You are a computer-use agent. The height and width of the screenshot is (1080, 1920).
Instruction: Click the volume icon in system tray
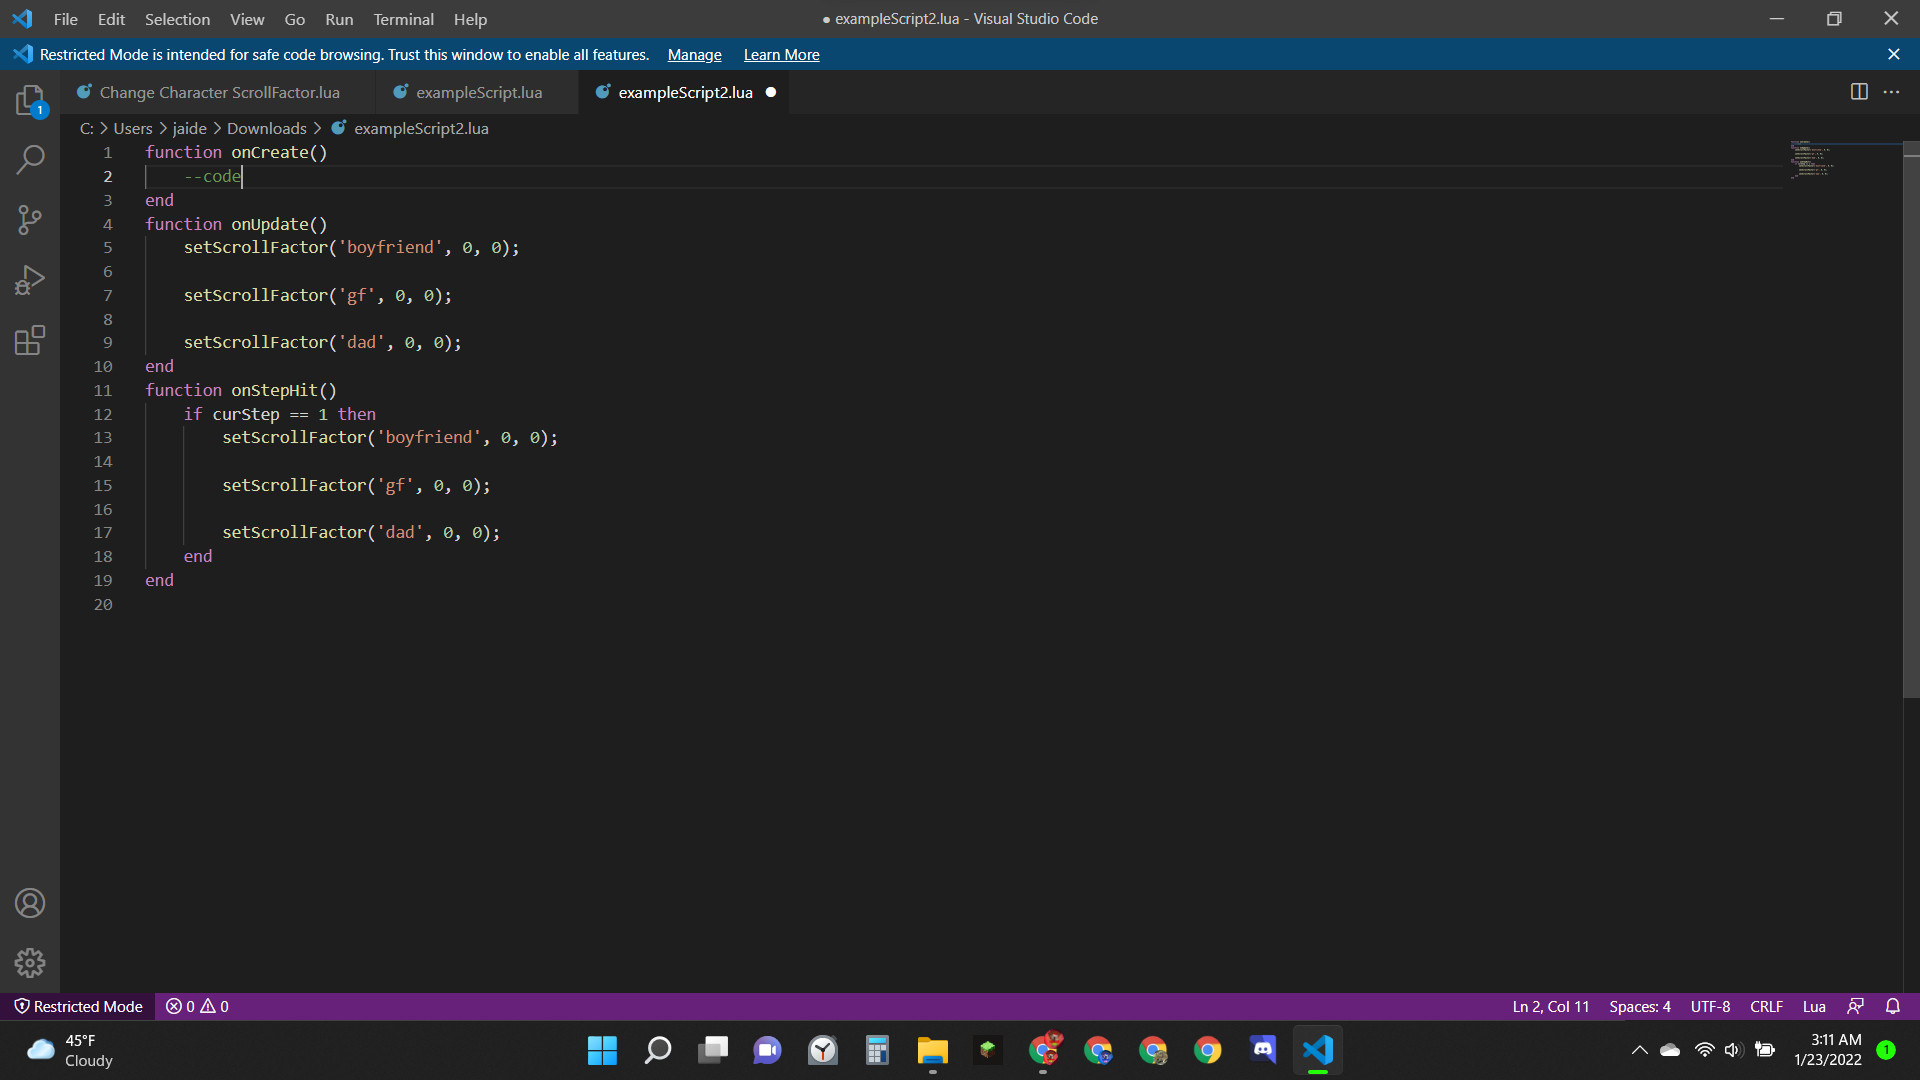point(1732,1050)
